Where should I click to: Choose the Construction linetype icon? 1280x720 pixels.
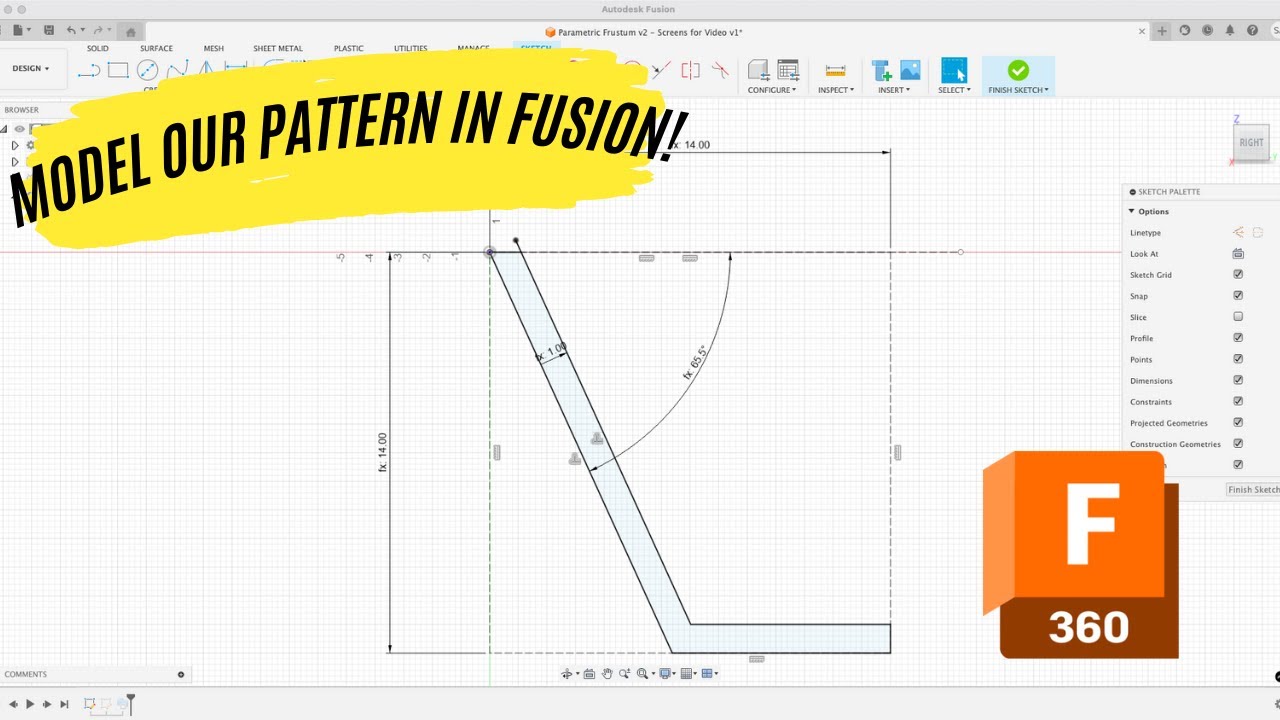click(x=1238, y=232)
